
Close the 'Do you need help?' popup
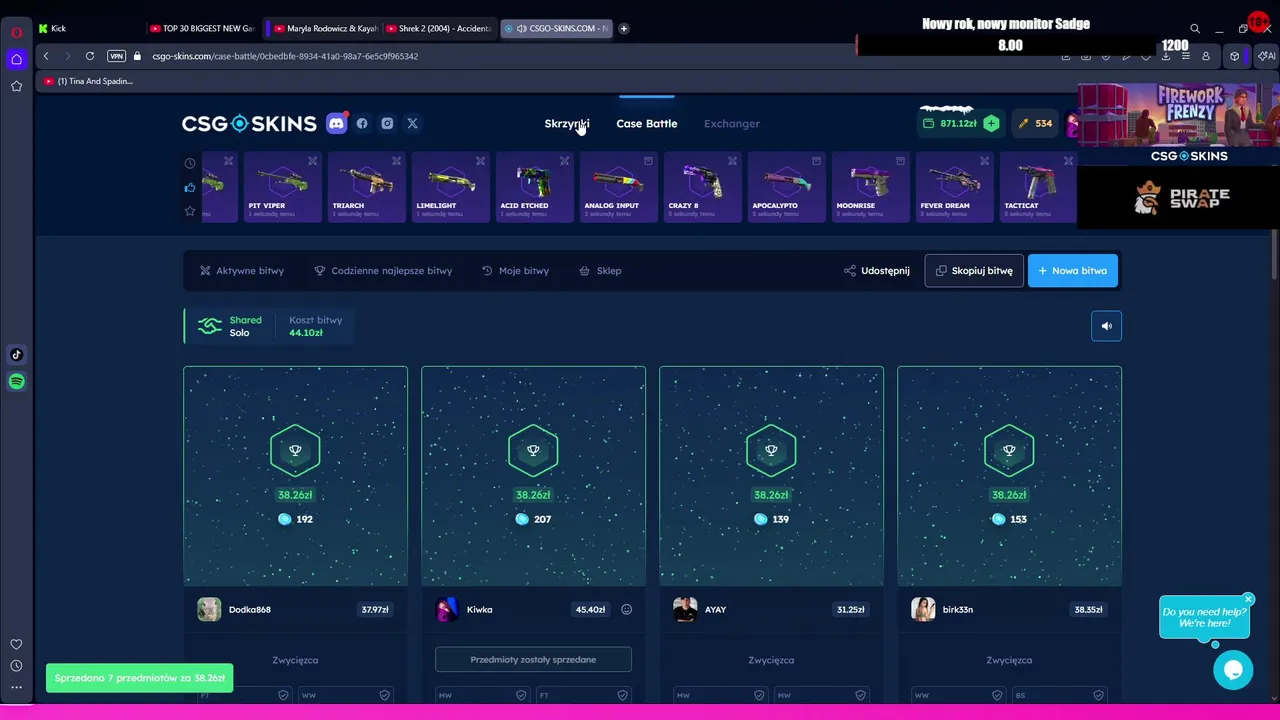click(1248, 600)
